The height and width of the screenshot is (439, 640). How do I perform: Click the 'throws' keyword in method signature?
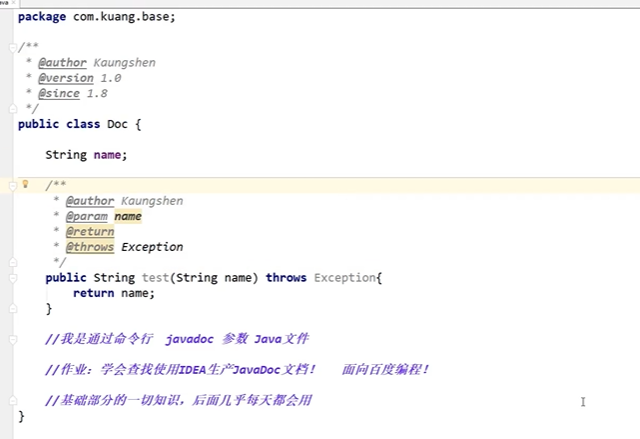click(286, 278)
